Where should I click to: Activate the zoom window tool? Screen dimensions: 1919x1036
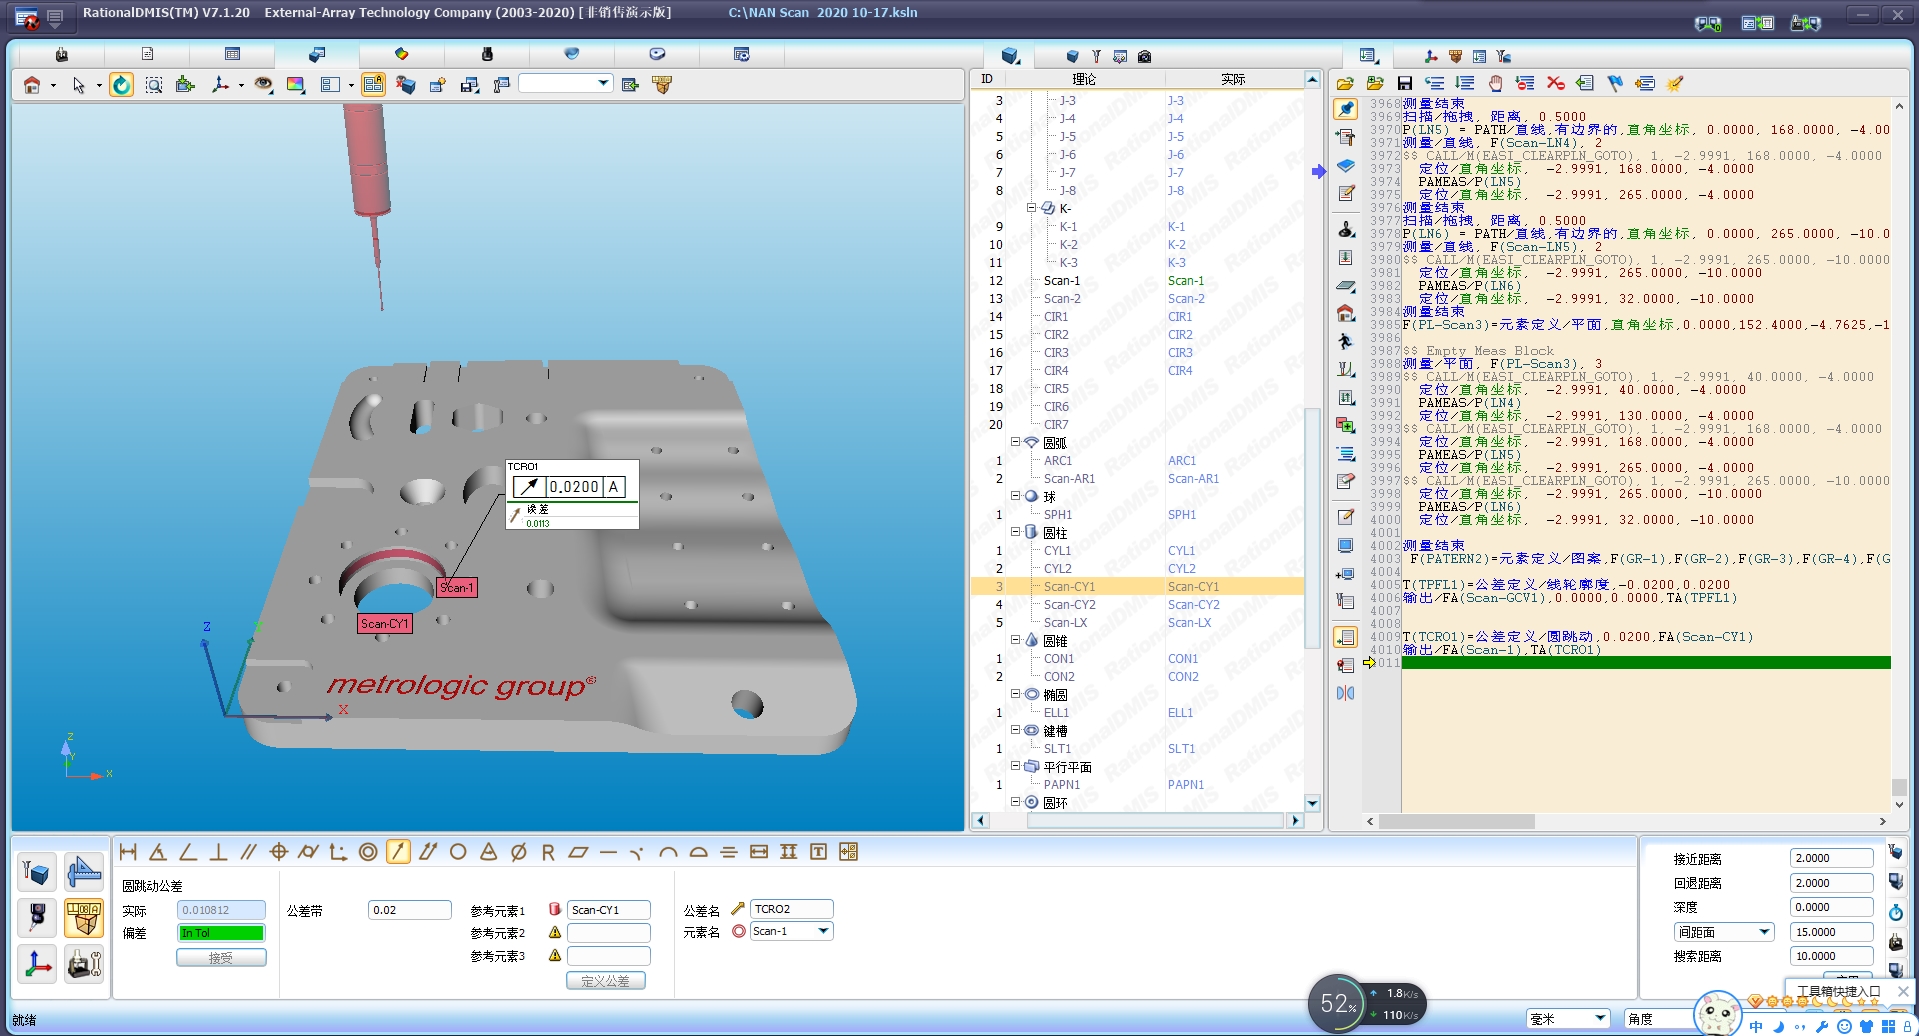tap(154, 85)
